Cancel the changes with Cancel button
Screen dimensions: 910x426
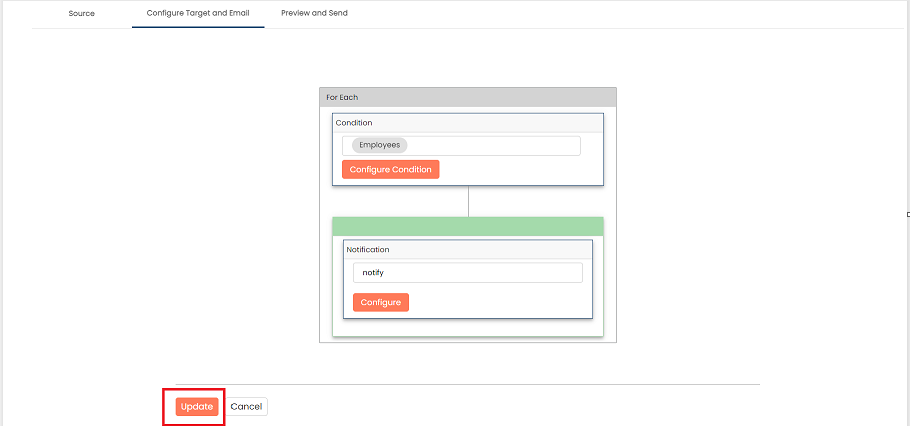point(246,407)
